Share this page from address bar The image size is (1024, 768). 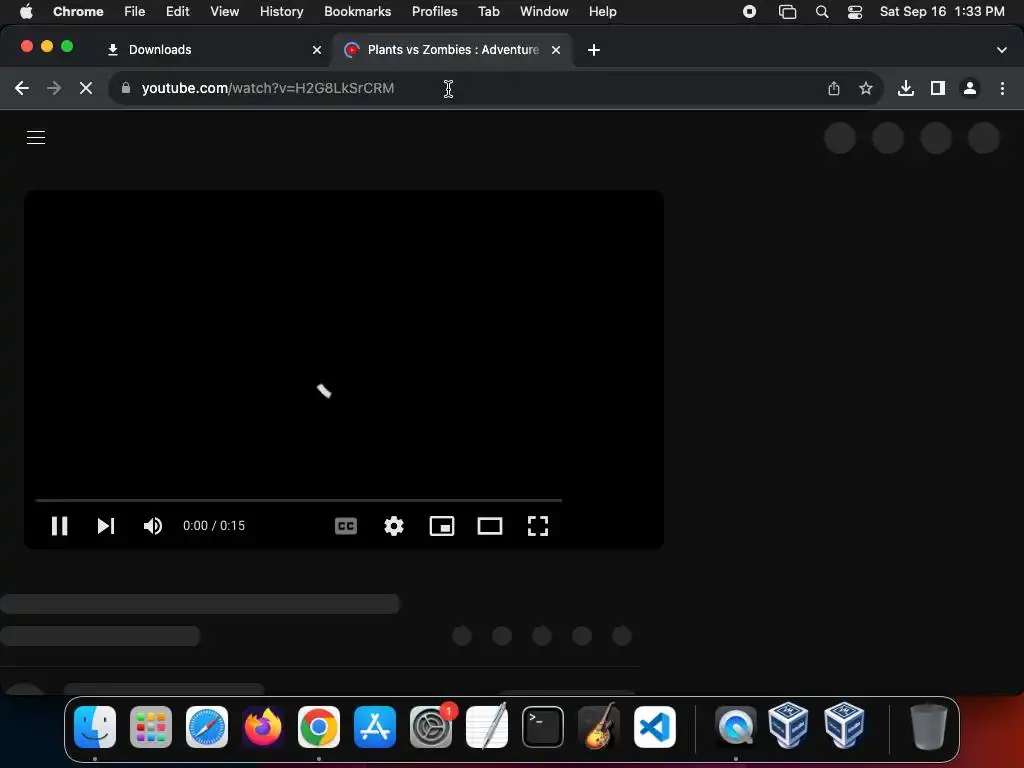[x=834, y=88]
